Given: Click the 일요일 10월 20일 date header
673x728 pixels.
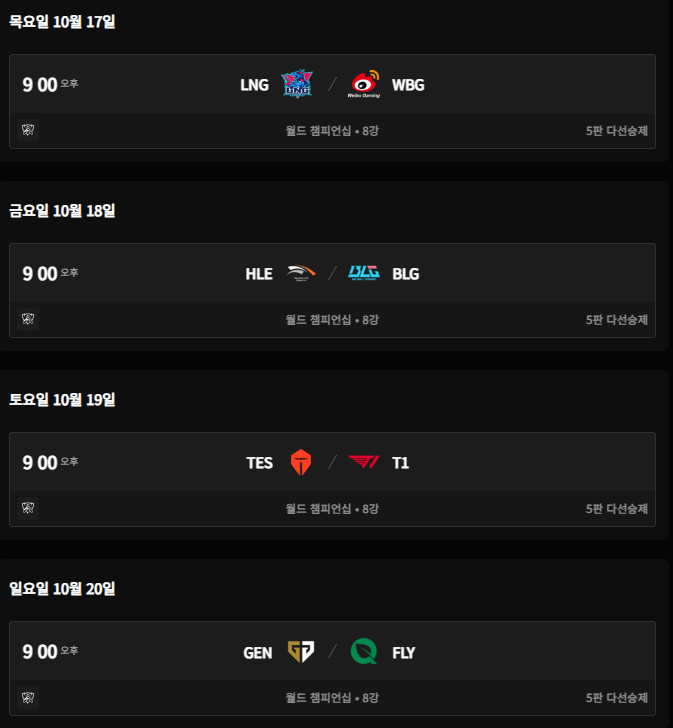Looking at the screenshot, I should coord(63,588).
